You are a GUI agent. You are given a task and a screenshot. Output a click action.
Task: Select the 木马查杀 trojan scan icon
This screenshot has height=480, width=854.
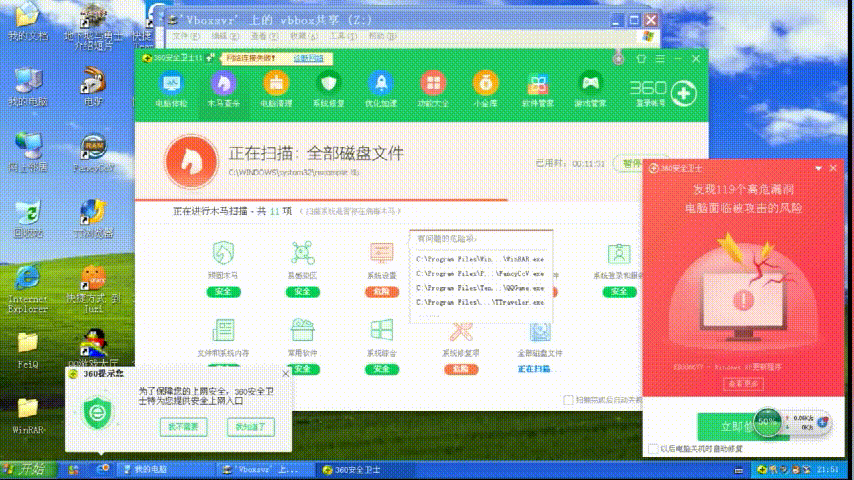click(223, 84)
